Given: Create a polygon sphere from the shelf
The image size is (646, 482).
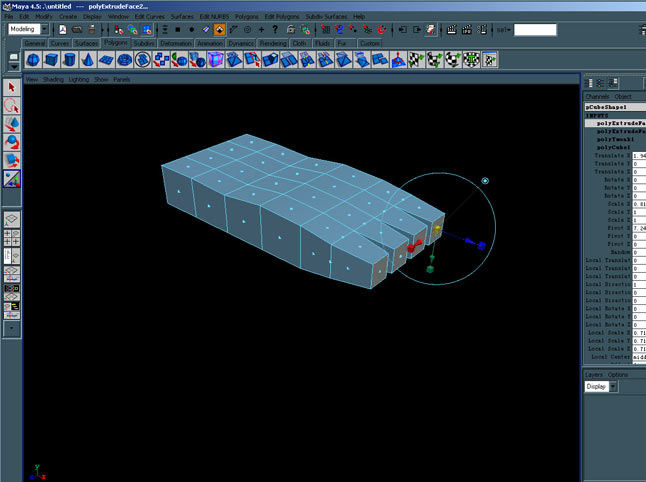Looking at the screenshot, I should (x=33, y=60).
